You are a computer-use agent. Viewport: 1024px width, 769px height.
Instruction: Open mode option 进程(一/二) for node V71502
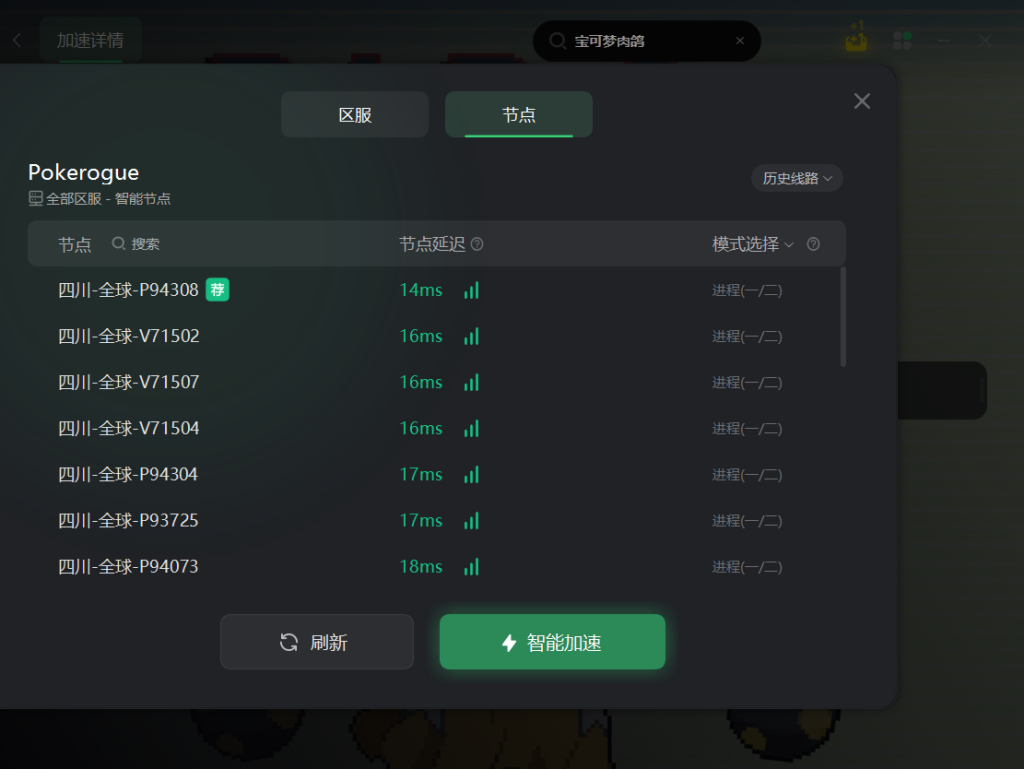pyautogui.click(x=747, y=336)
